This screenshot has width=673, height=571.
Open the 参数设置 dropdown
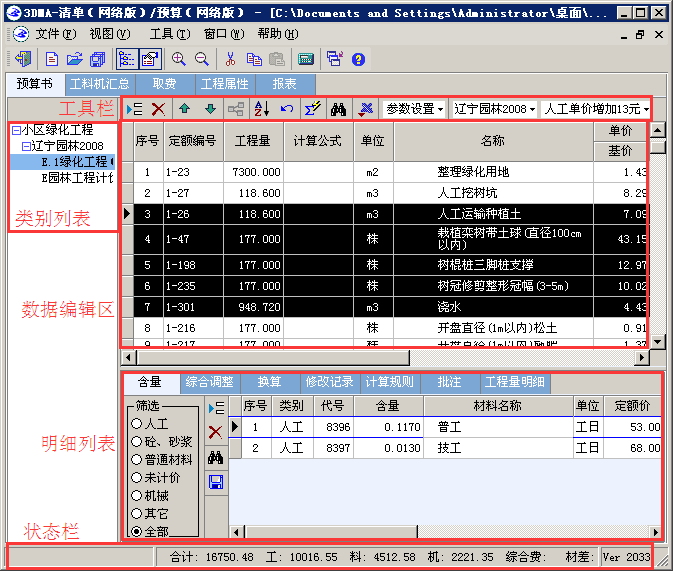coord(414,109)
